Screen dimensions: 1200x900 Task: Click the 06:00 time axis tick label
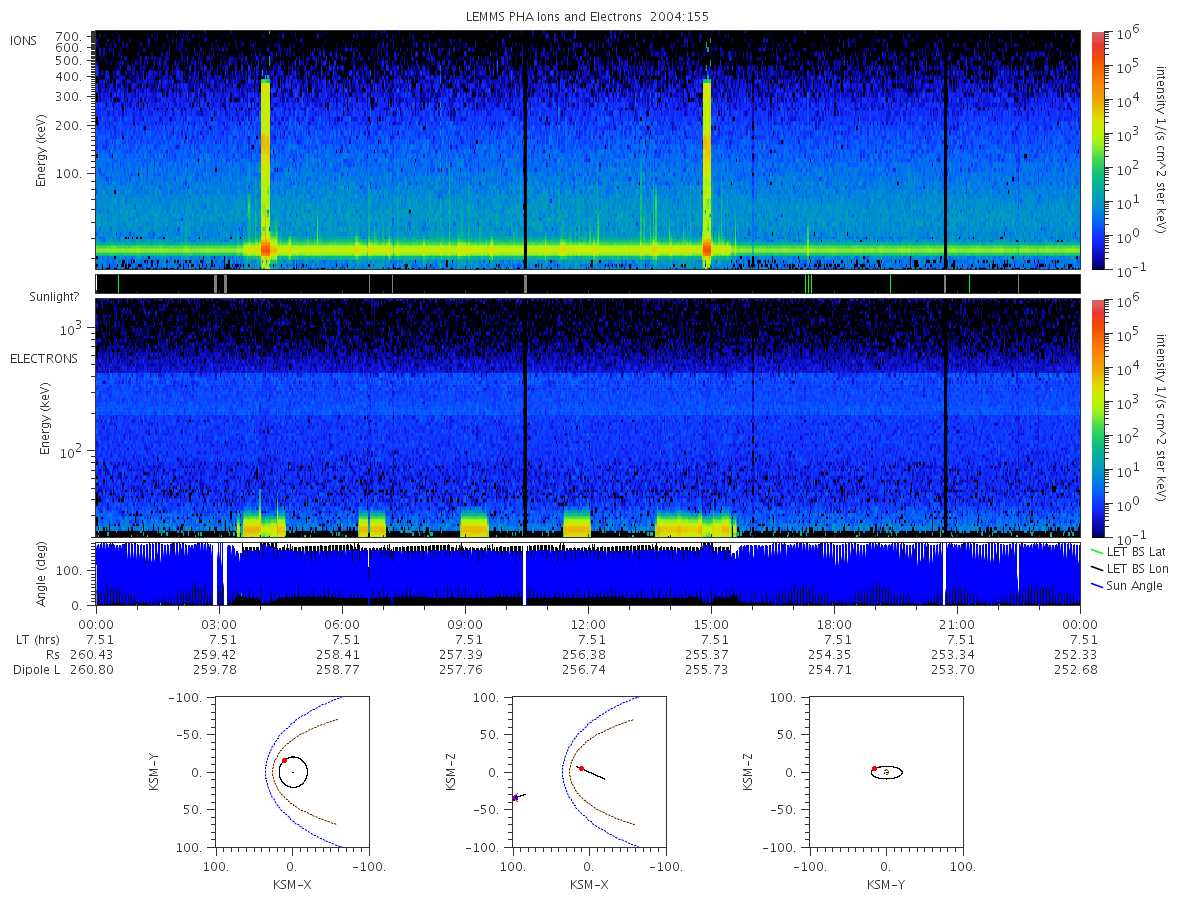click(x=342, y=623)
